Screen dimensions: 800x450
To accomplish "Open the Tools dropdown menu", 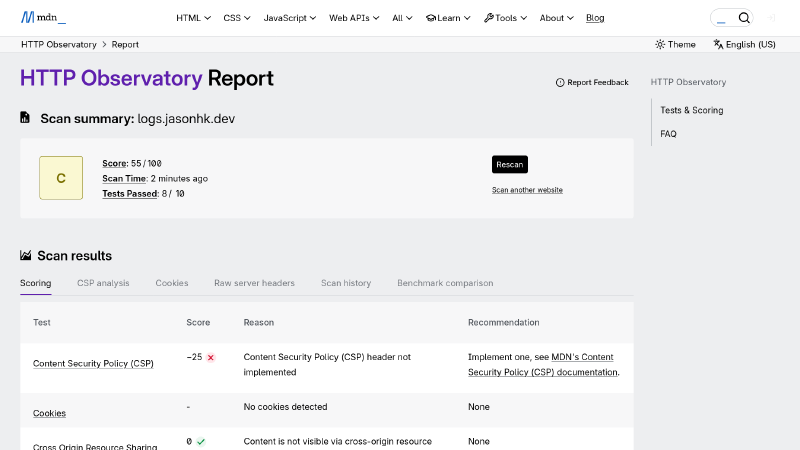I will pyautogui.click(x=506, y=18).
